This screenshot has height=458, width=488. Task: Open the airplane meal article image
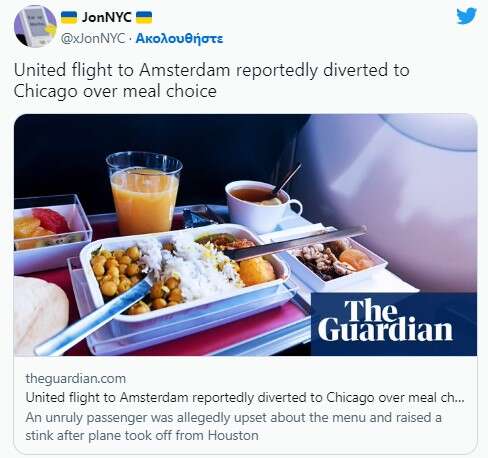pyautogui.click(x=245, y=235)
